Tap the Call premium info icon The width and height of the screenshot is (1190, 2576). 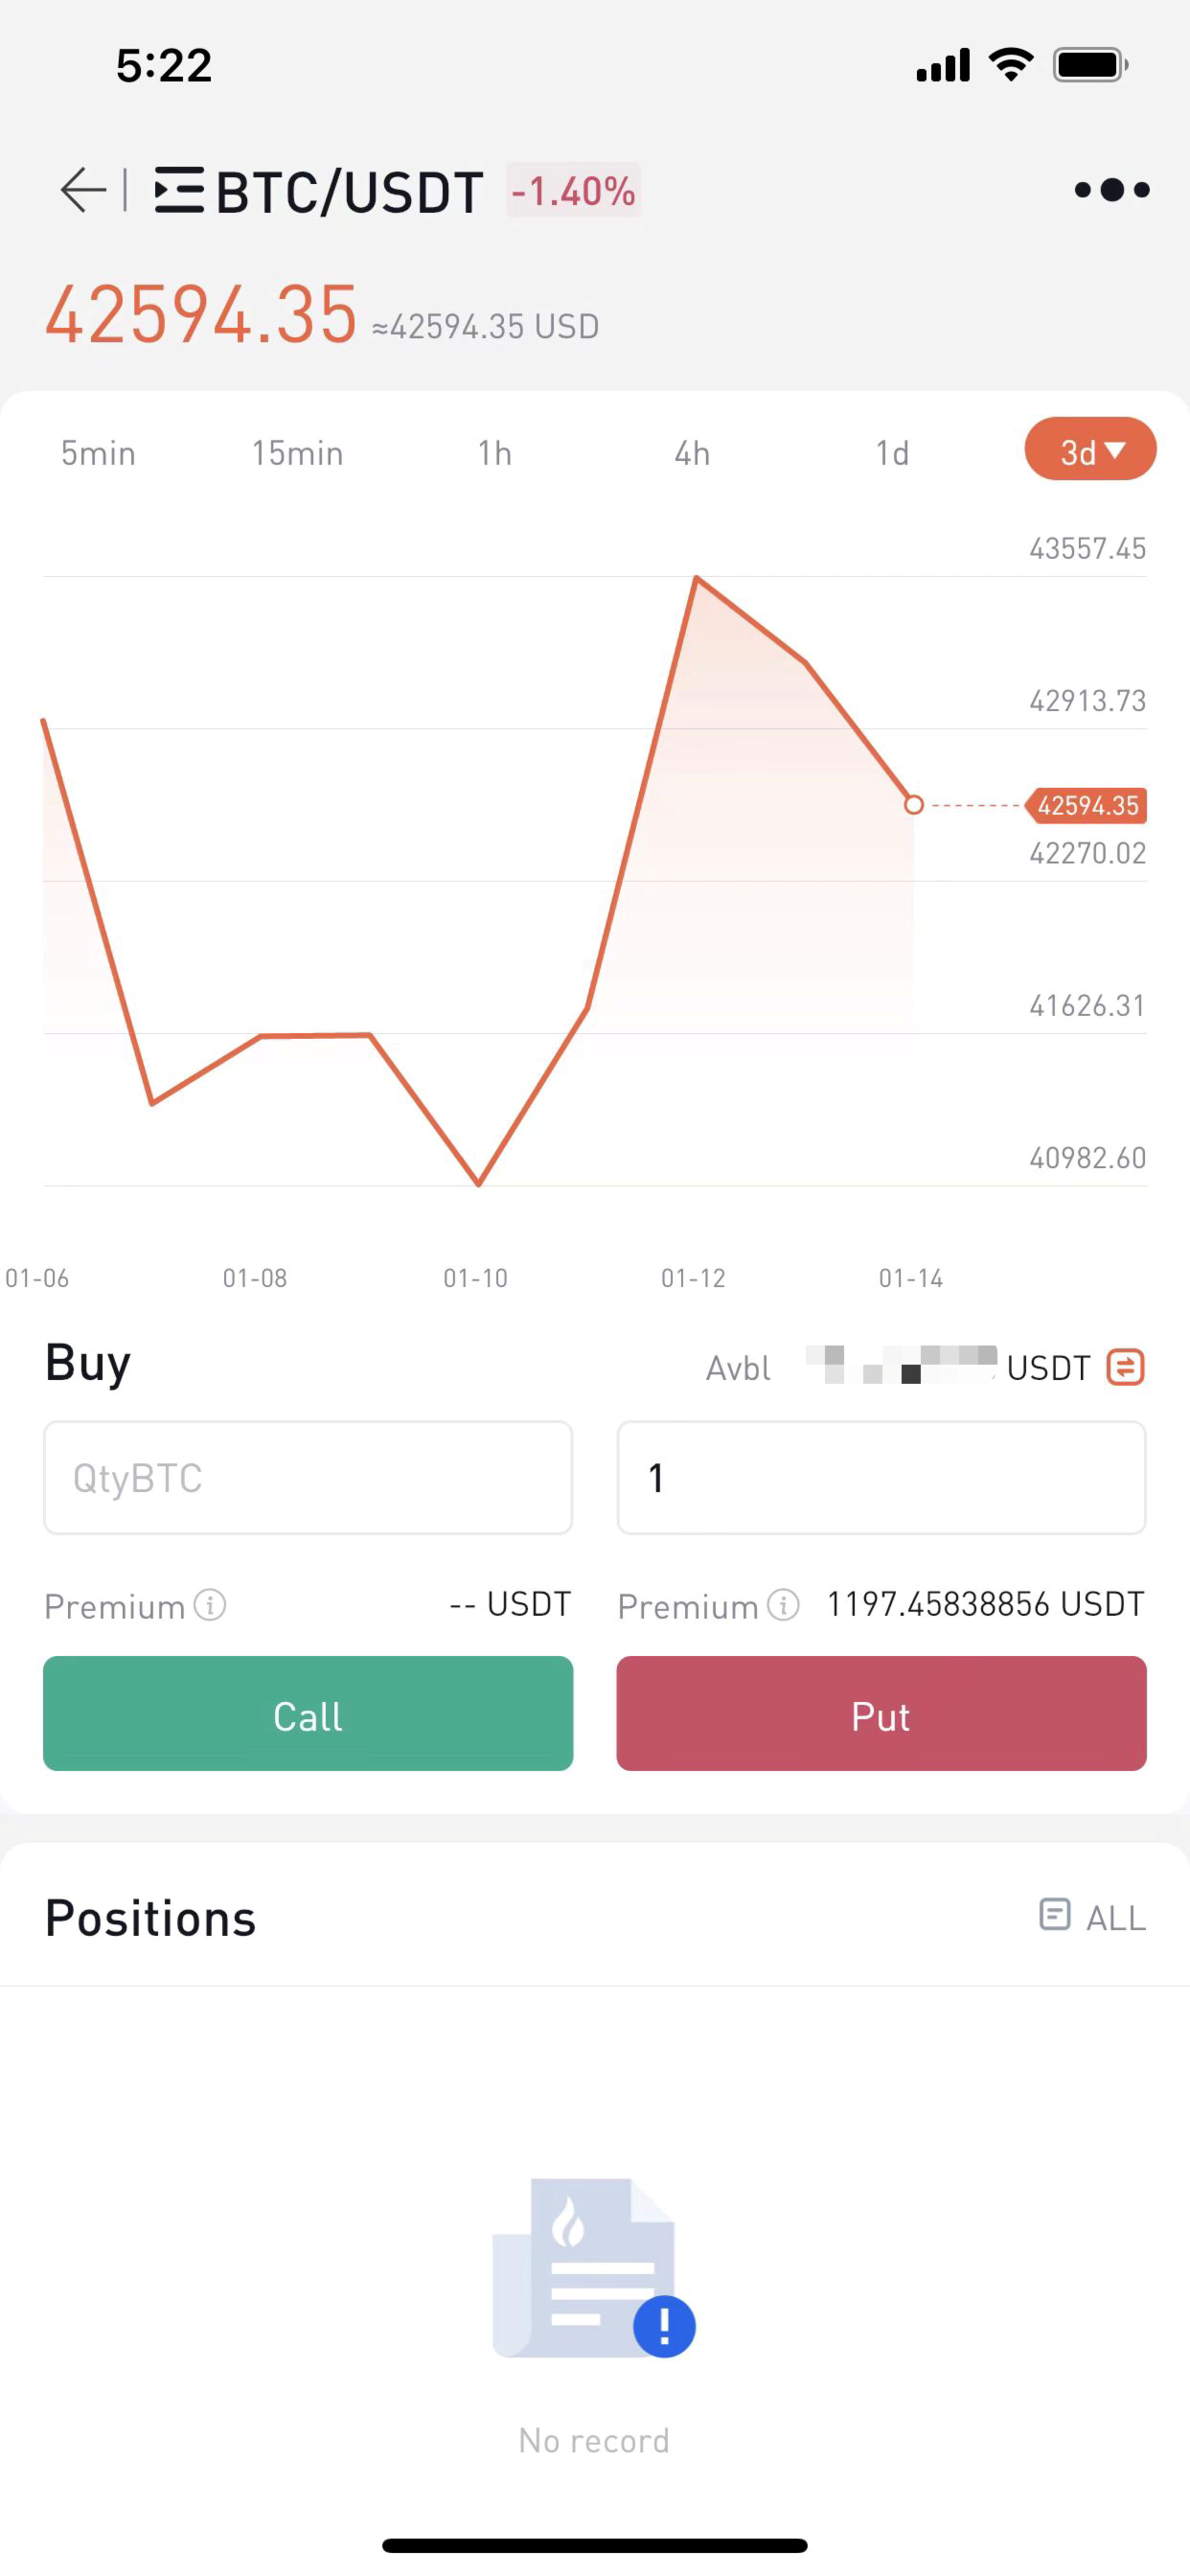[210, 1605]
